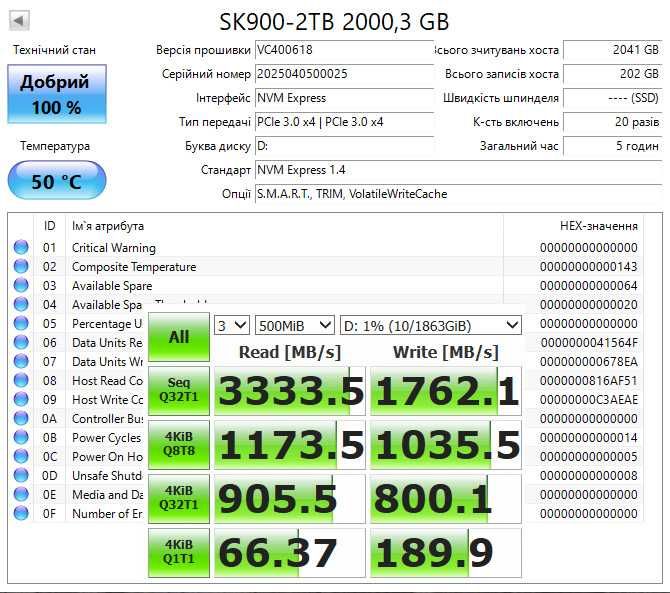Screen dimensions: 670x593
Task: Click the status circle for attribute ID 07
Action: (x=21, y=361)
